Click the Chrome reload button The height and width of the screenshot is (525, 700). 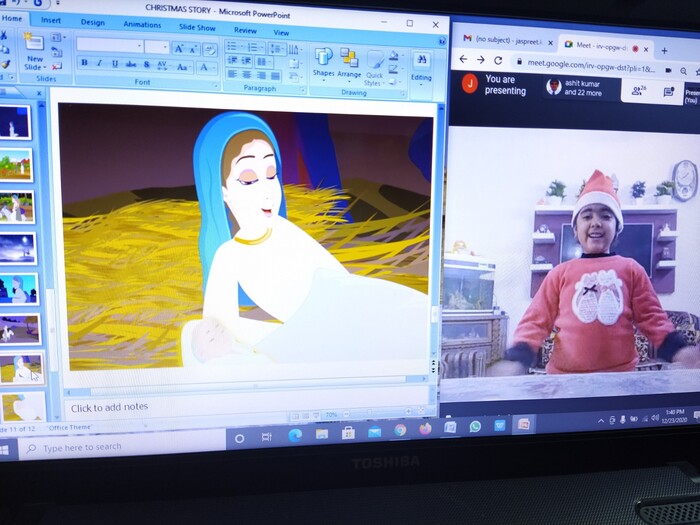(498, 60)
